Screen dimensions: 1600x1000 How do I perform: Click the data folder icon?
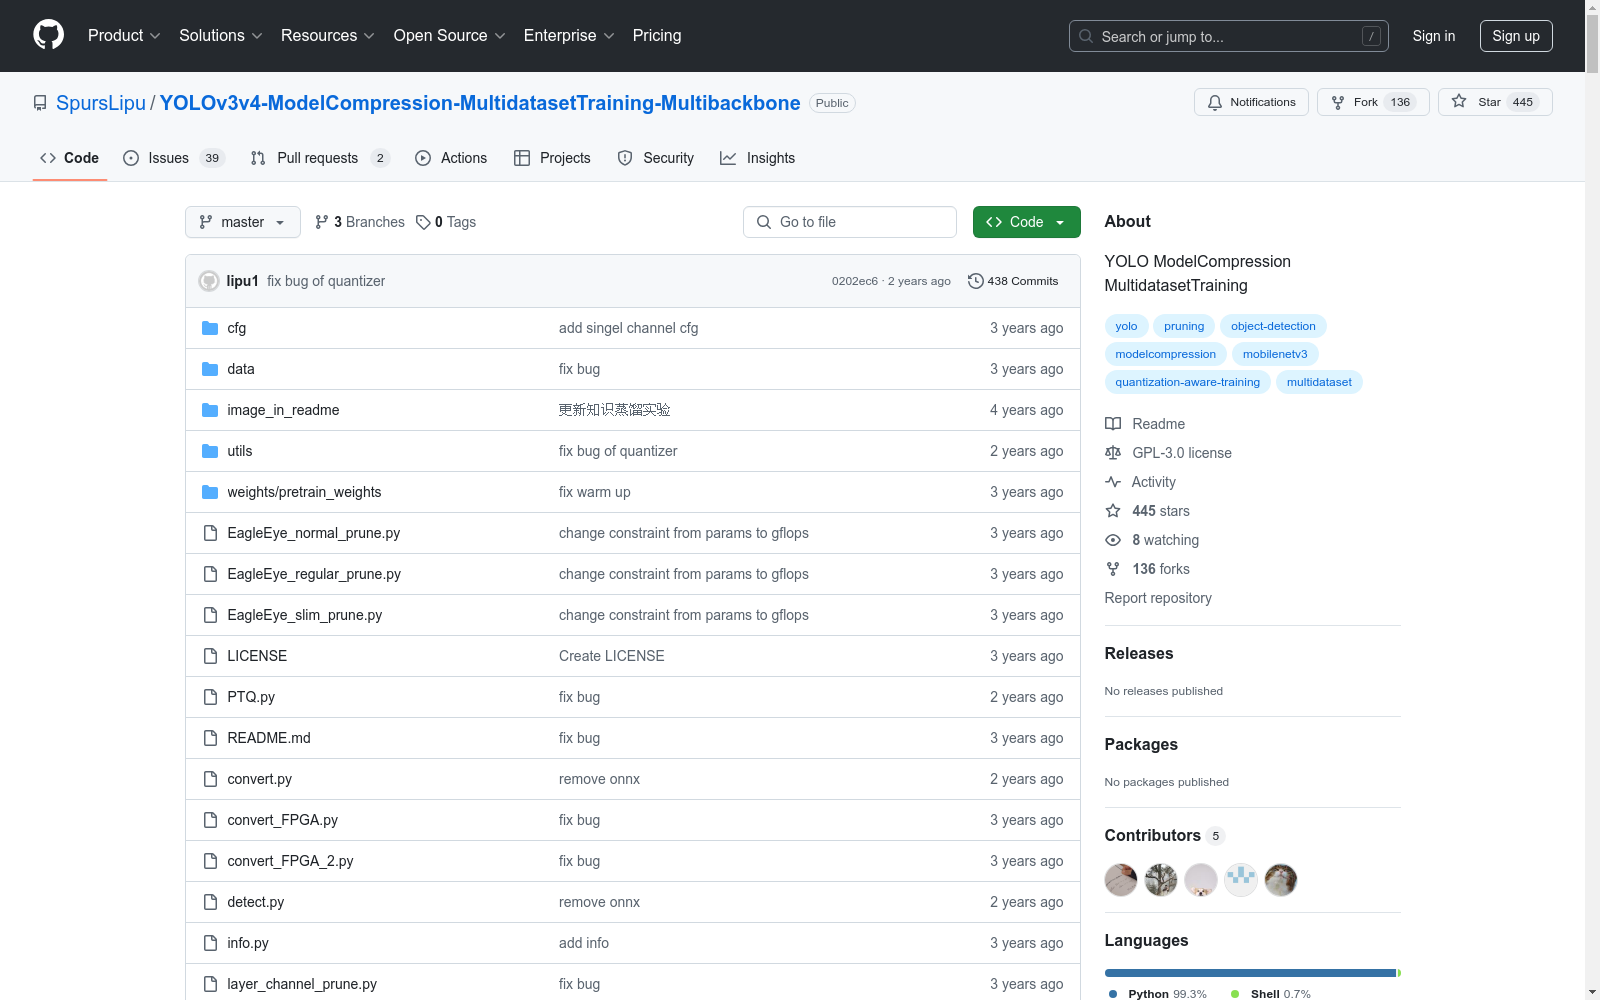pyautogui.click(x=210, y=369)
